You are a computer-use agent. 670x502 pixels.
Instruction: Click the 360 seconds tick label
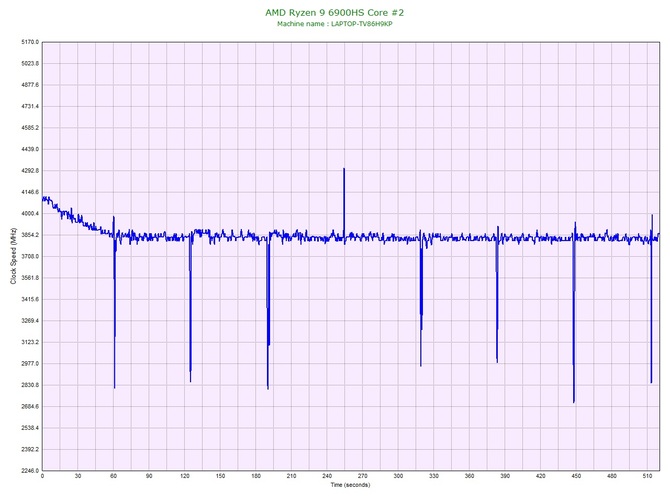[x=469, y=476]
